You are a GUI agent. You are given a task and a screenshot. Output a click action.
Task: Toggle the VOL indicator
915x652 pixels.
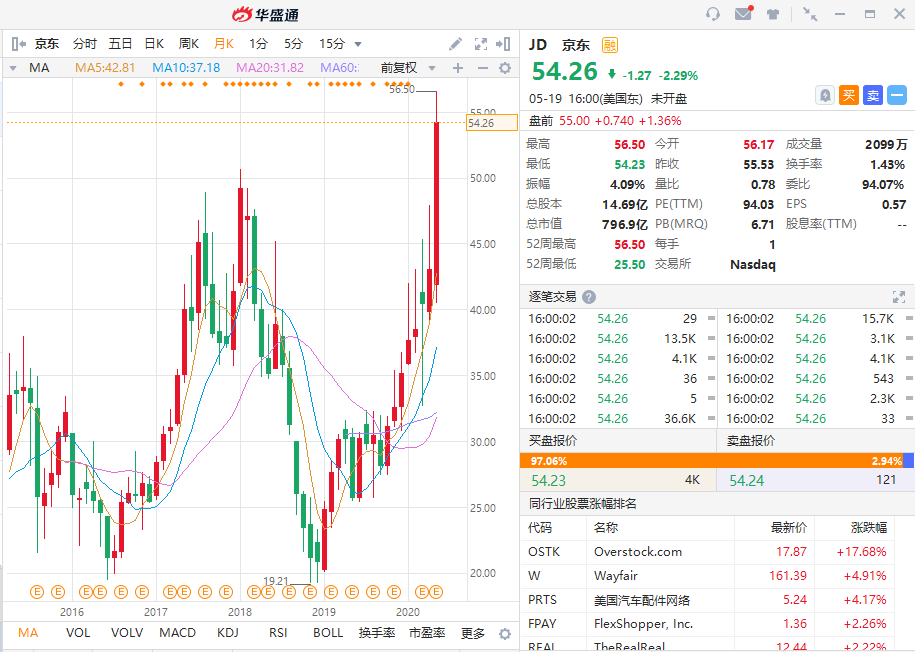point(78,633)
